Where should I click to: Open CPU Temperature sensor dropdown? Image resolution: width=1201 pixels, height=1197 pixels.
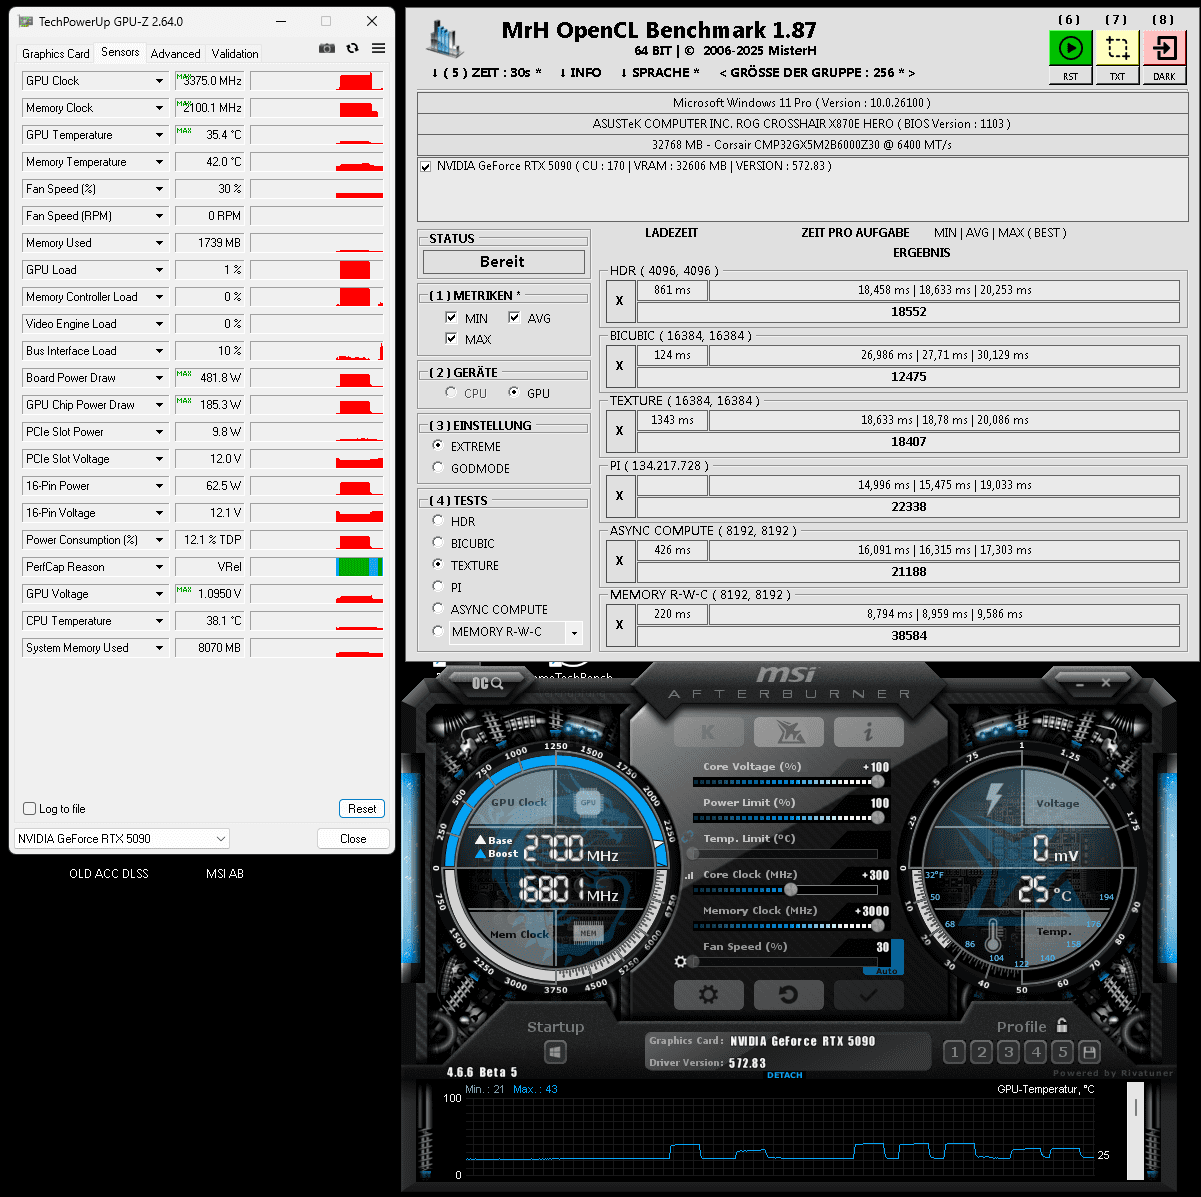(159, 621)
